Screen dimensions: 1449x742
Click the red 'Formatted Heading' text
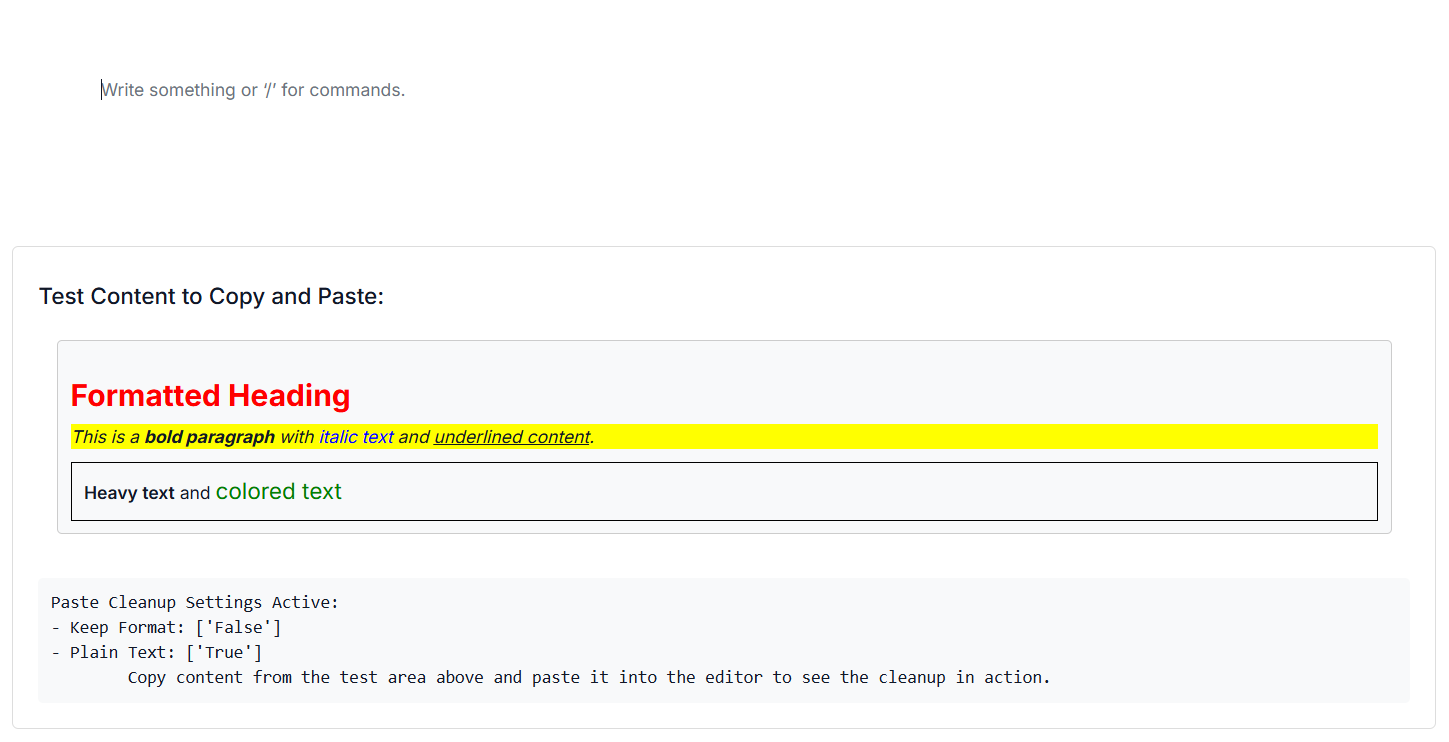(210, 396)
